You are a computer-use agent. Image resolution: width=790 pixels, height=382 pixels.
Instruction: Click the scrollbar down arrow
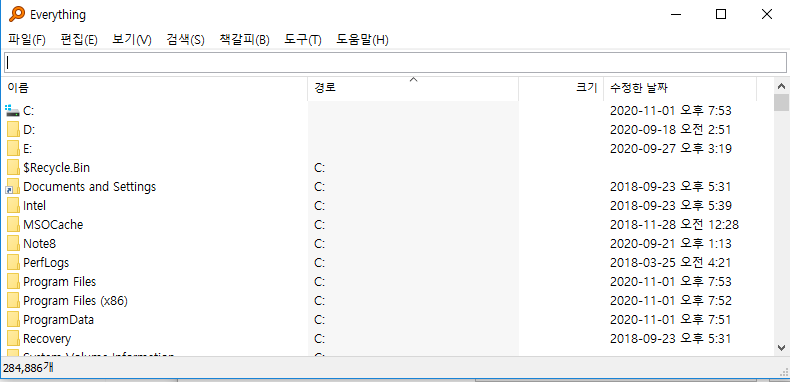coord(781,347)
